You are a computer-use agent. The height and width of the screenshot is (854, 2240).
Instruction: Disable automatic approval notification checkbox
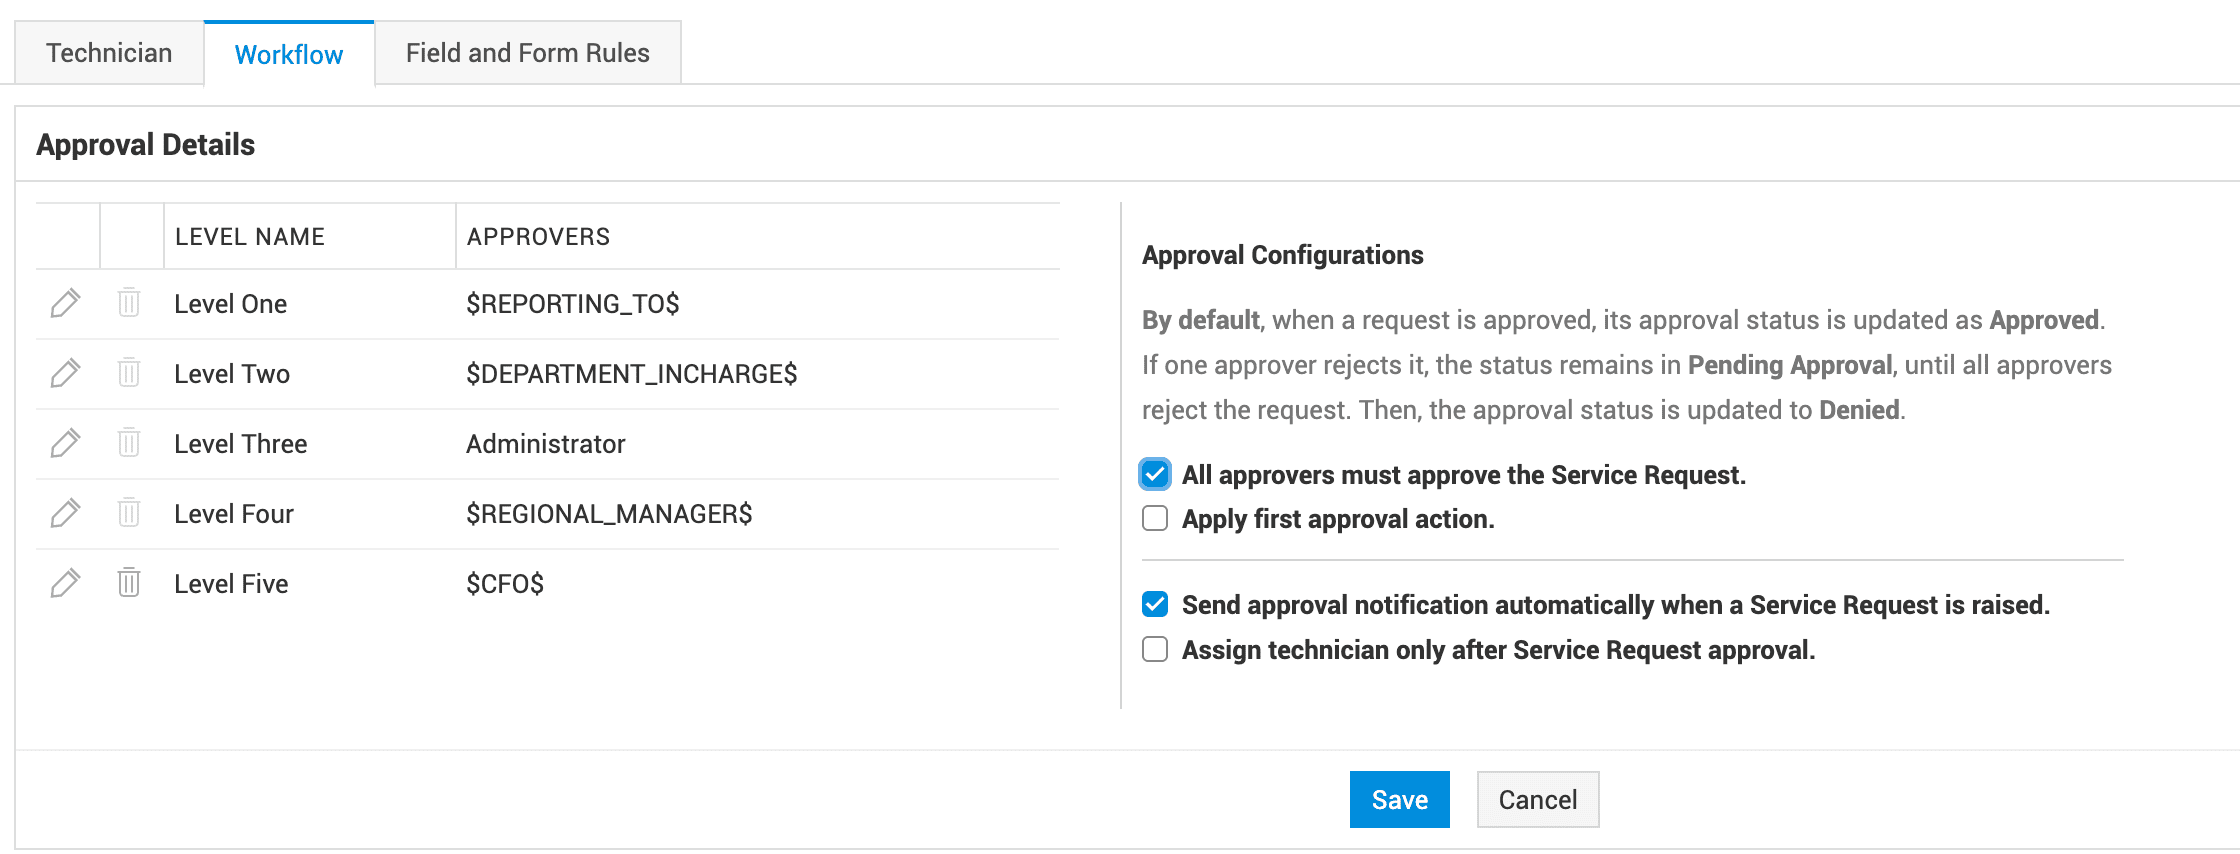click(x=1155, y=604)
